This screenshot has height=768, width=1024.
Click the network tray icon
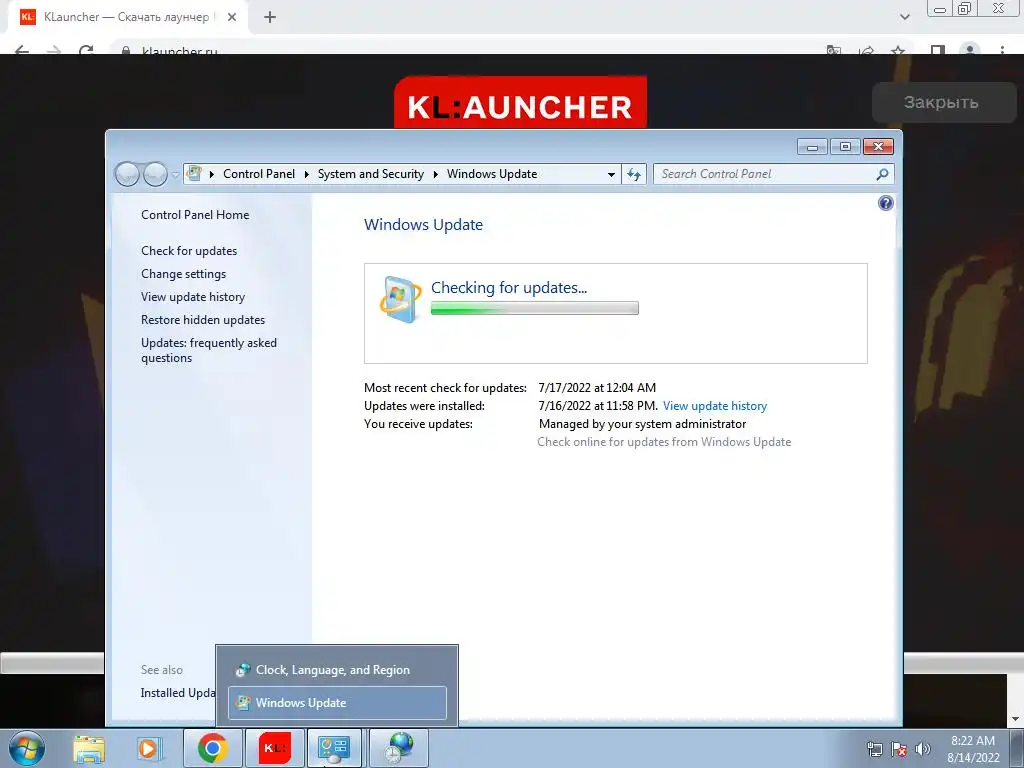874,749
